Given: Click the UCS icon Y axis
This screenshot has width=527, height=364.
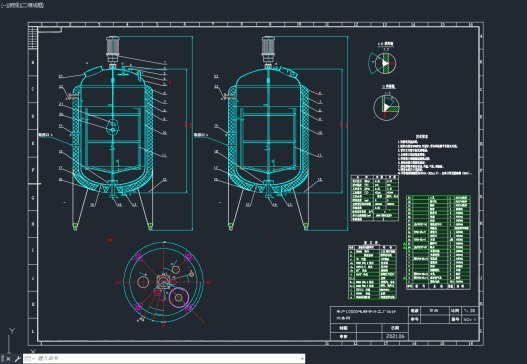Looking at the screenshot, I should tap(12, 331).
